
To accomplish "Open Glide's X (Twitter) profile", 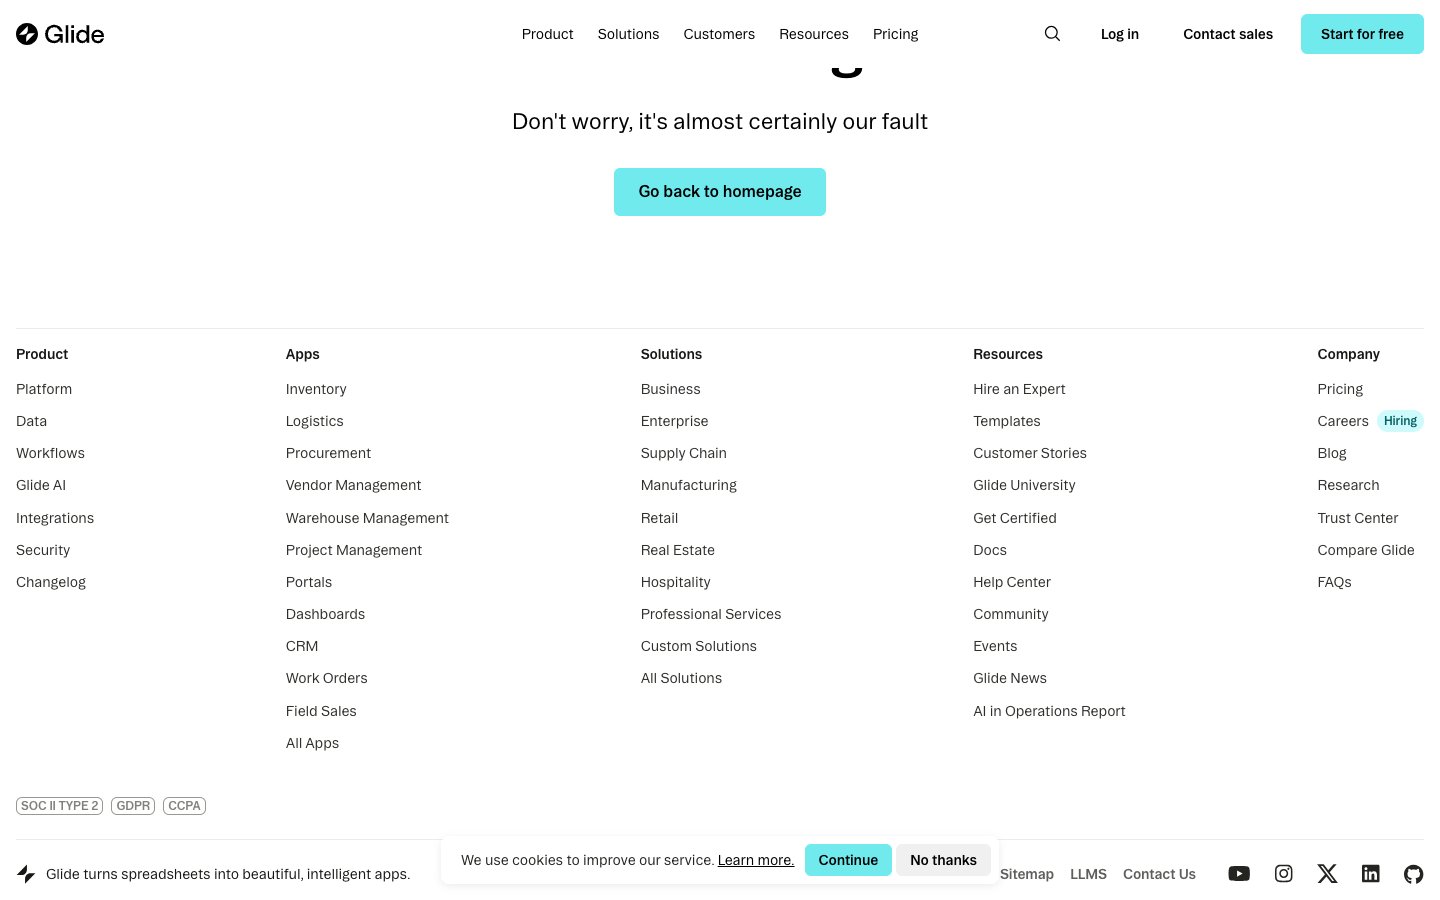I will [x=1327, y=873].
